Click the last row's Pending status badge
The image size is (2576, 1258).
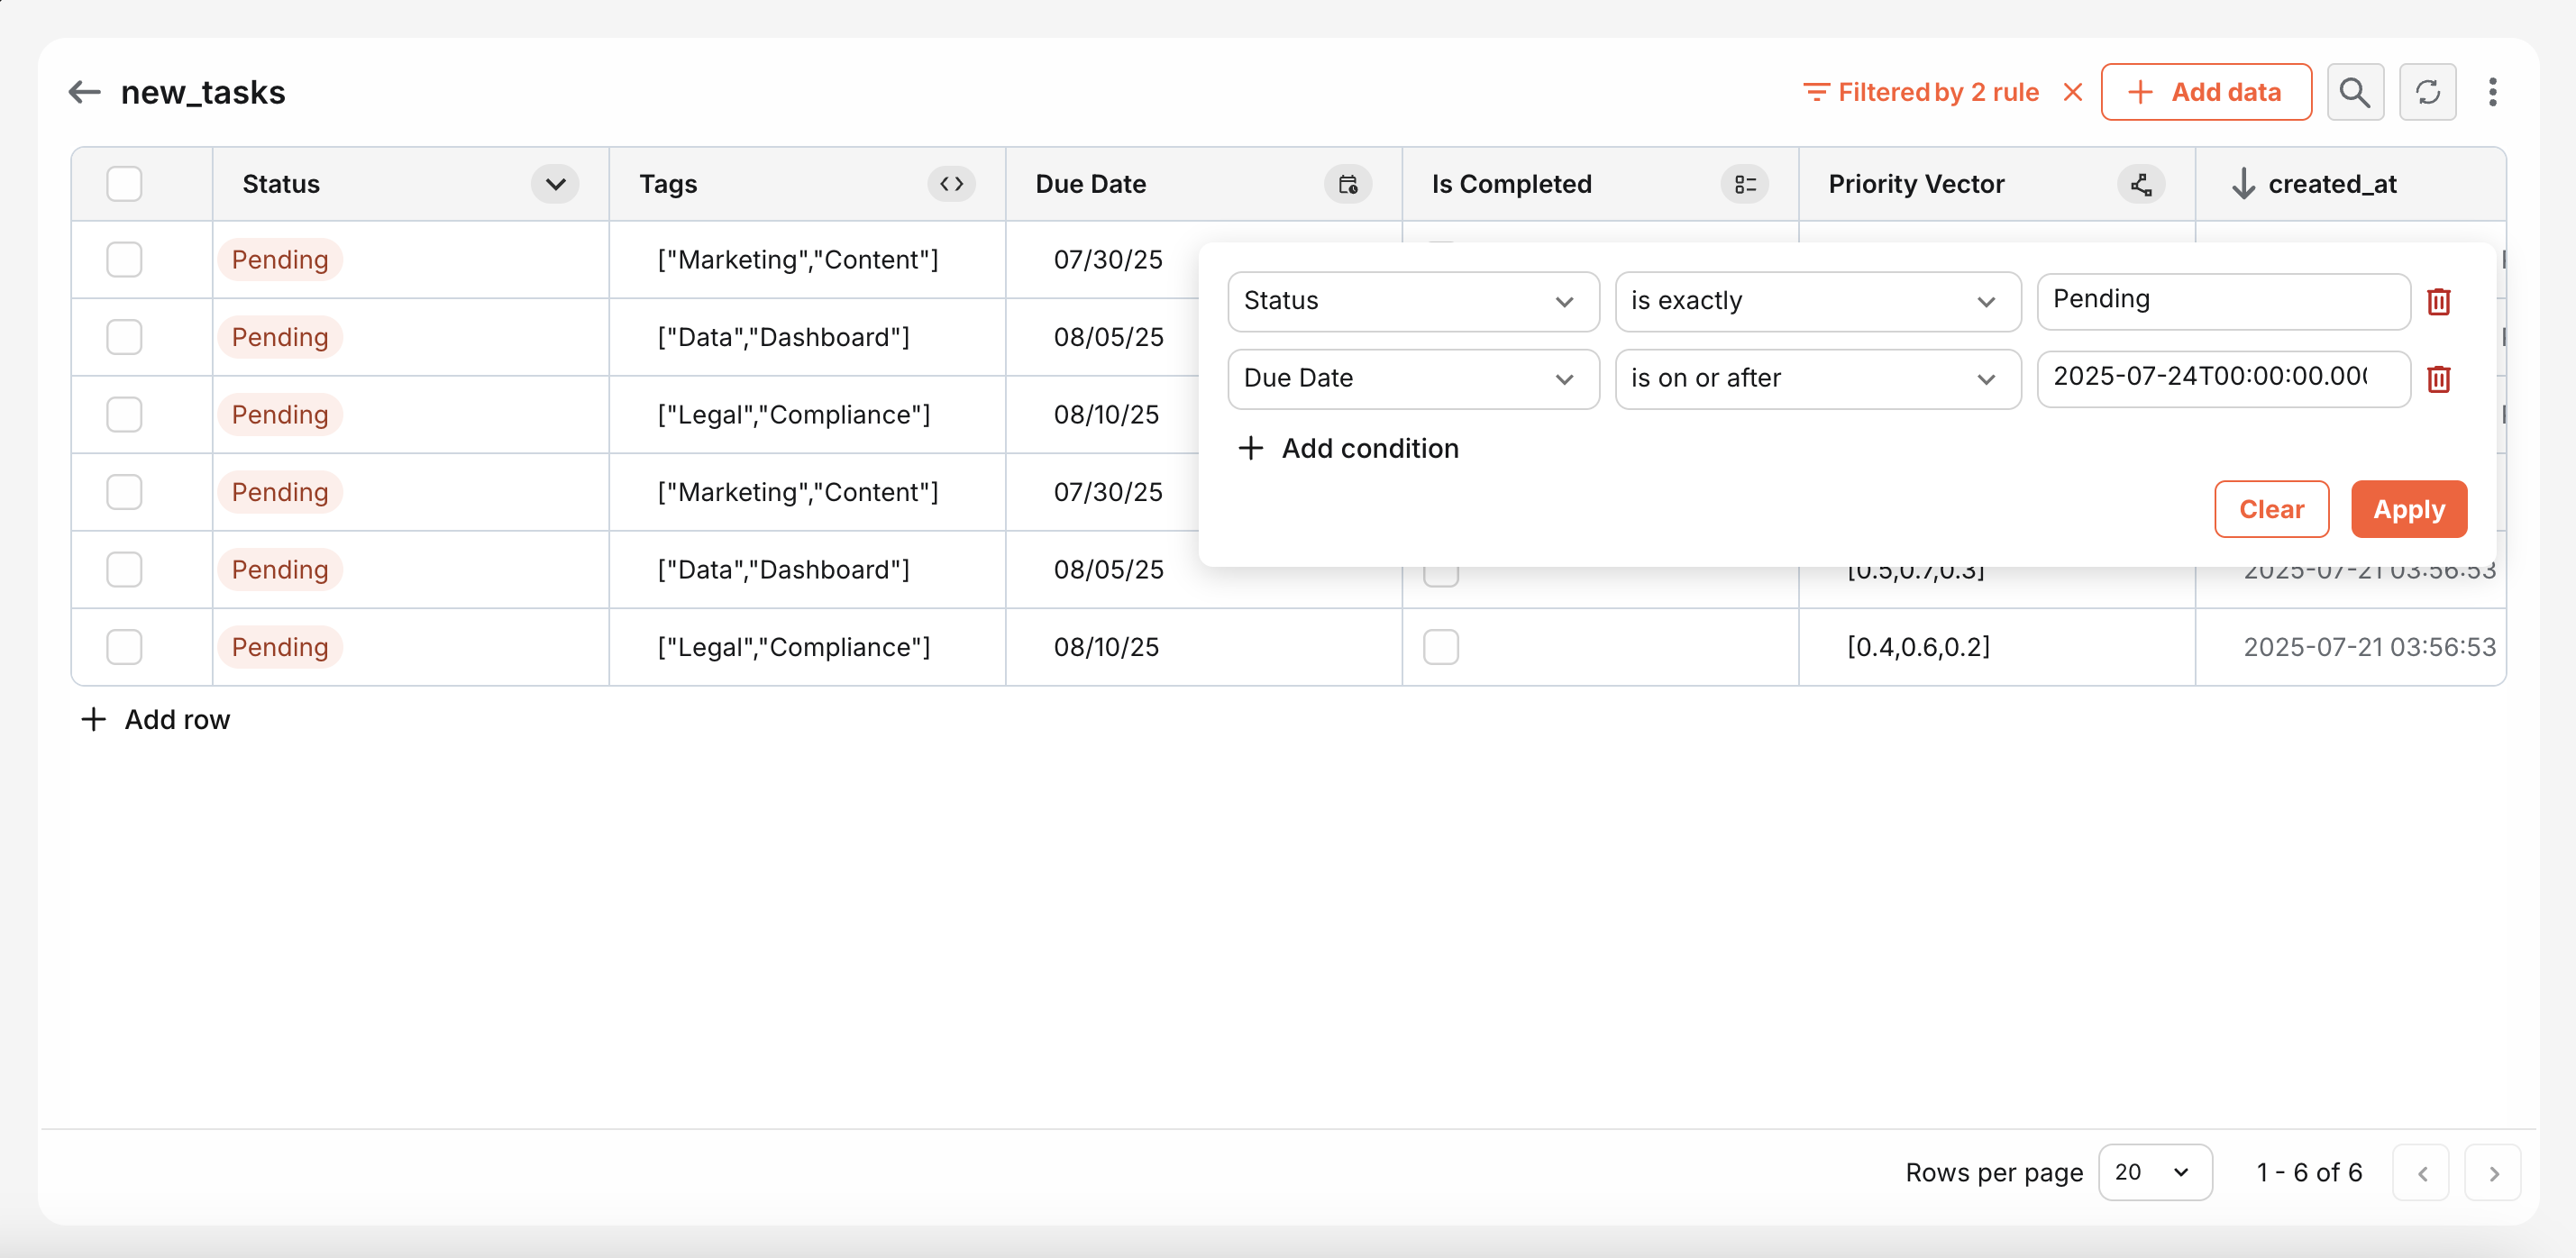[280, 647]
